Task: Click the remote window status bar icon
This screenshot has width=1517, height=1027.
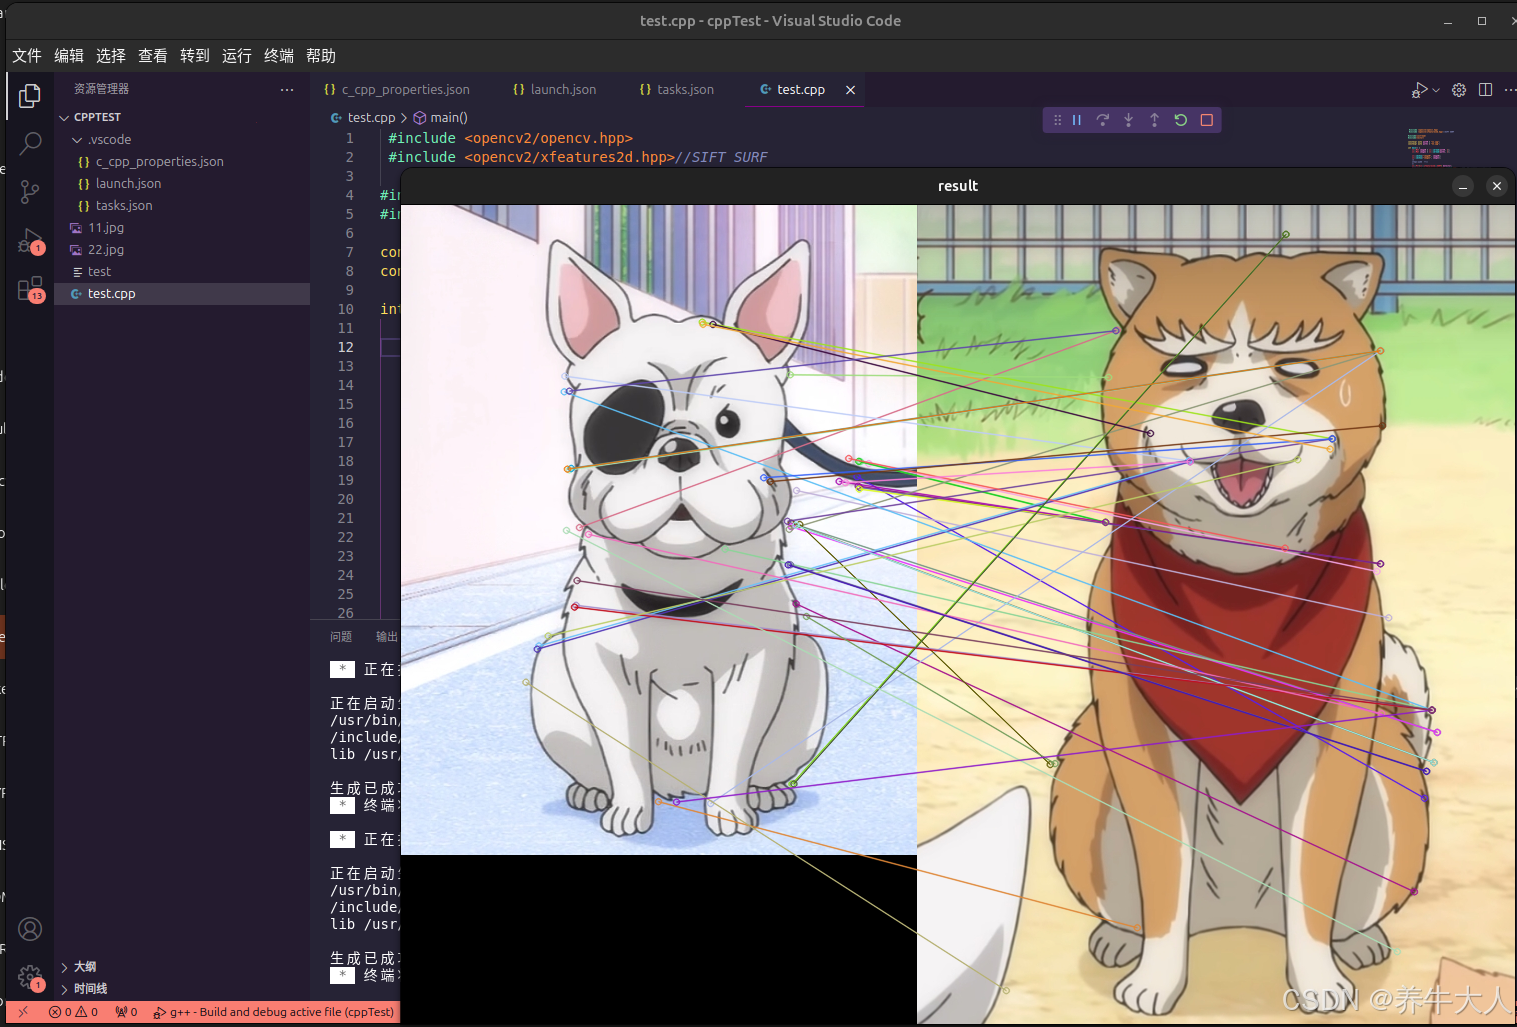Action: (x=23, y=1012)
